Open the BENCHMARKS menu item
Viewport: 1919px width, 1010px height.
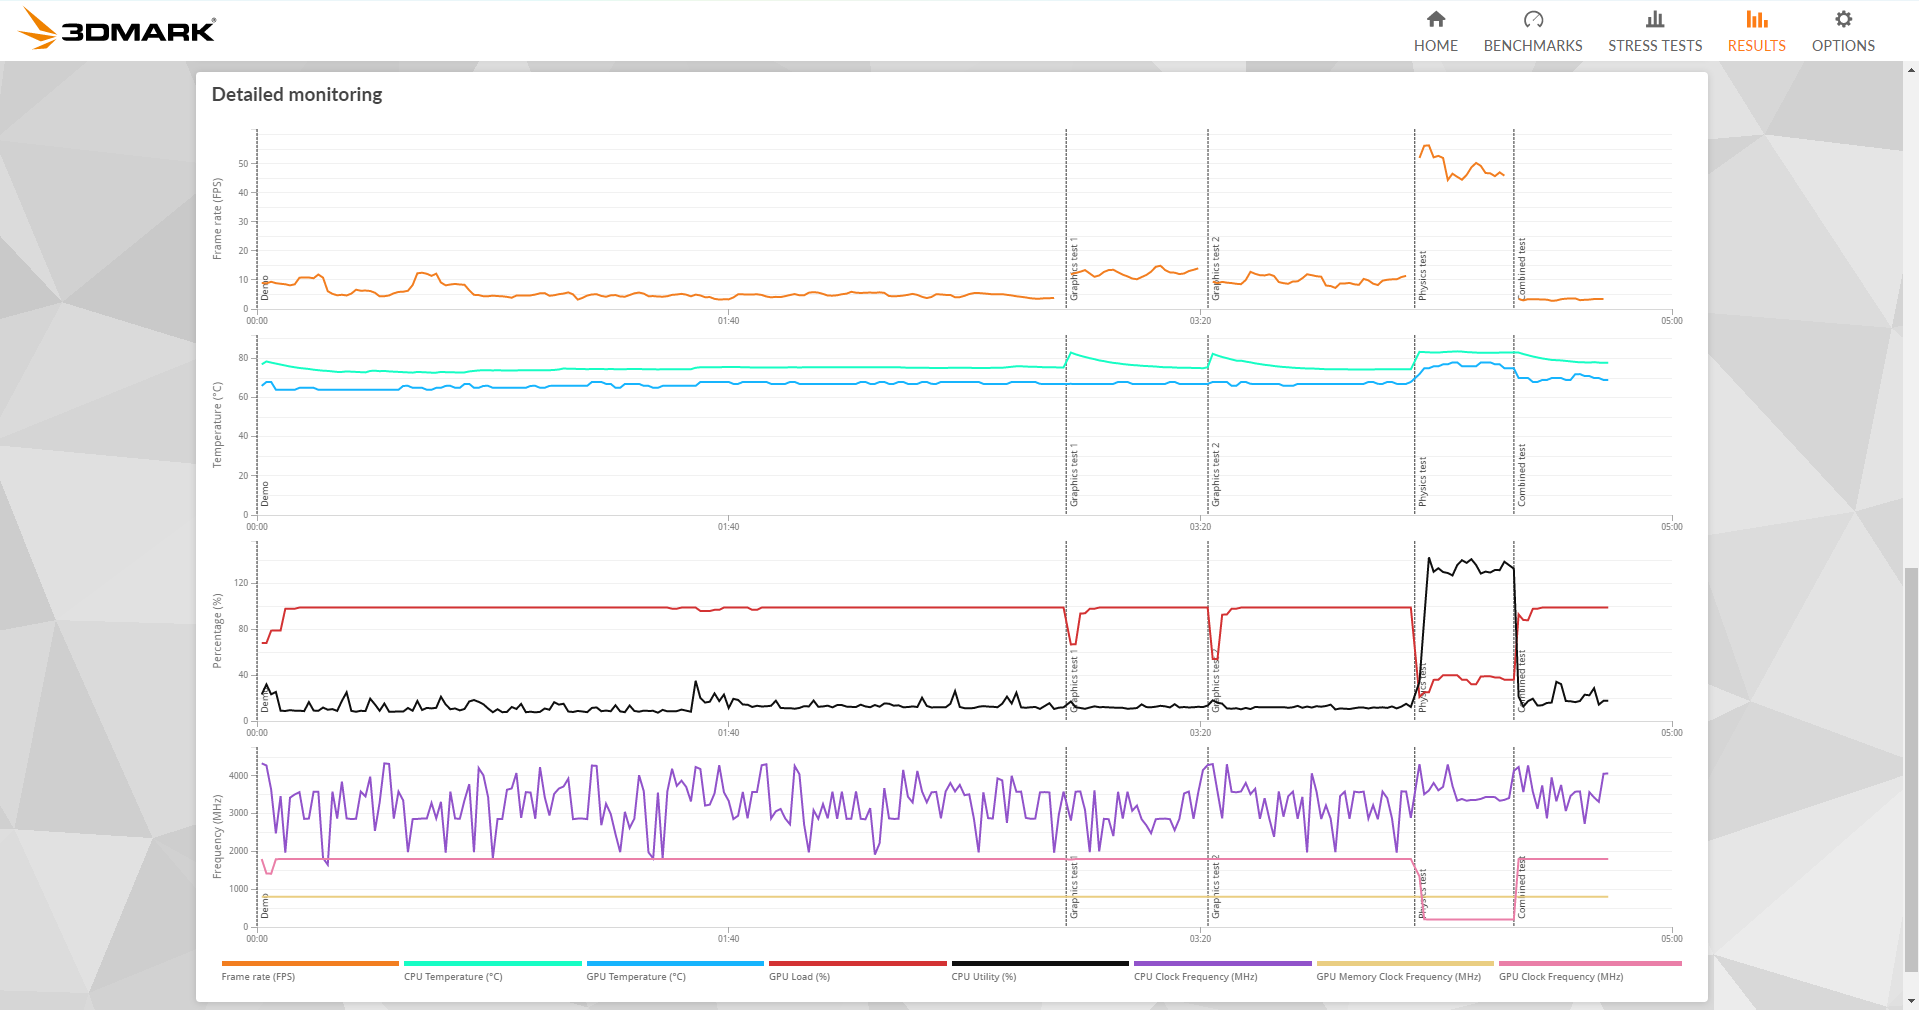[1532, 45]
